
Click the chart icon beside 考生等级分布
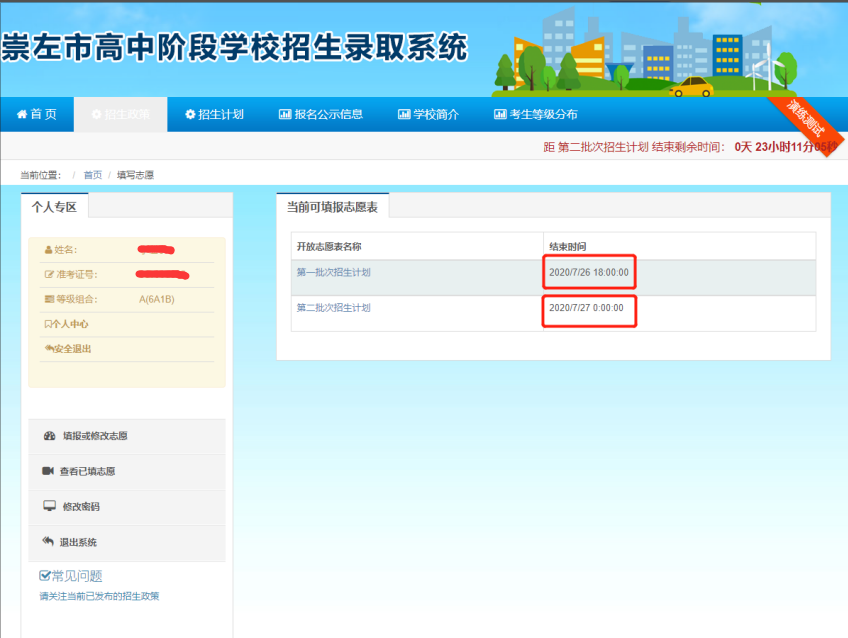(500, 115)
